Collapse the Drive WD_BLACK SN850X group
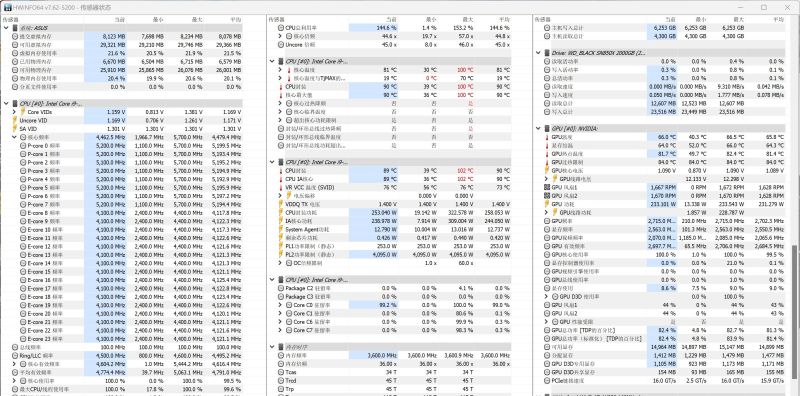800x396 pixels. coord(539,53)
